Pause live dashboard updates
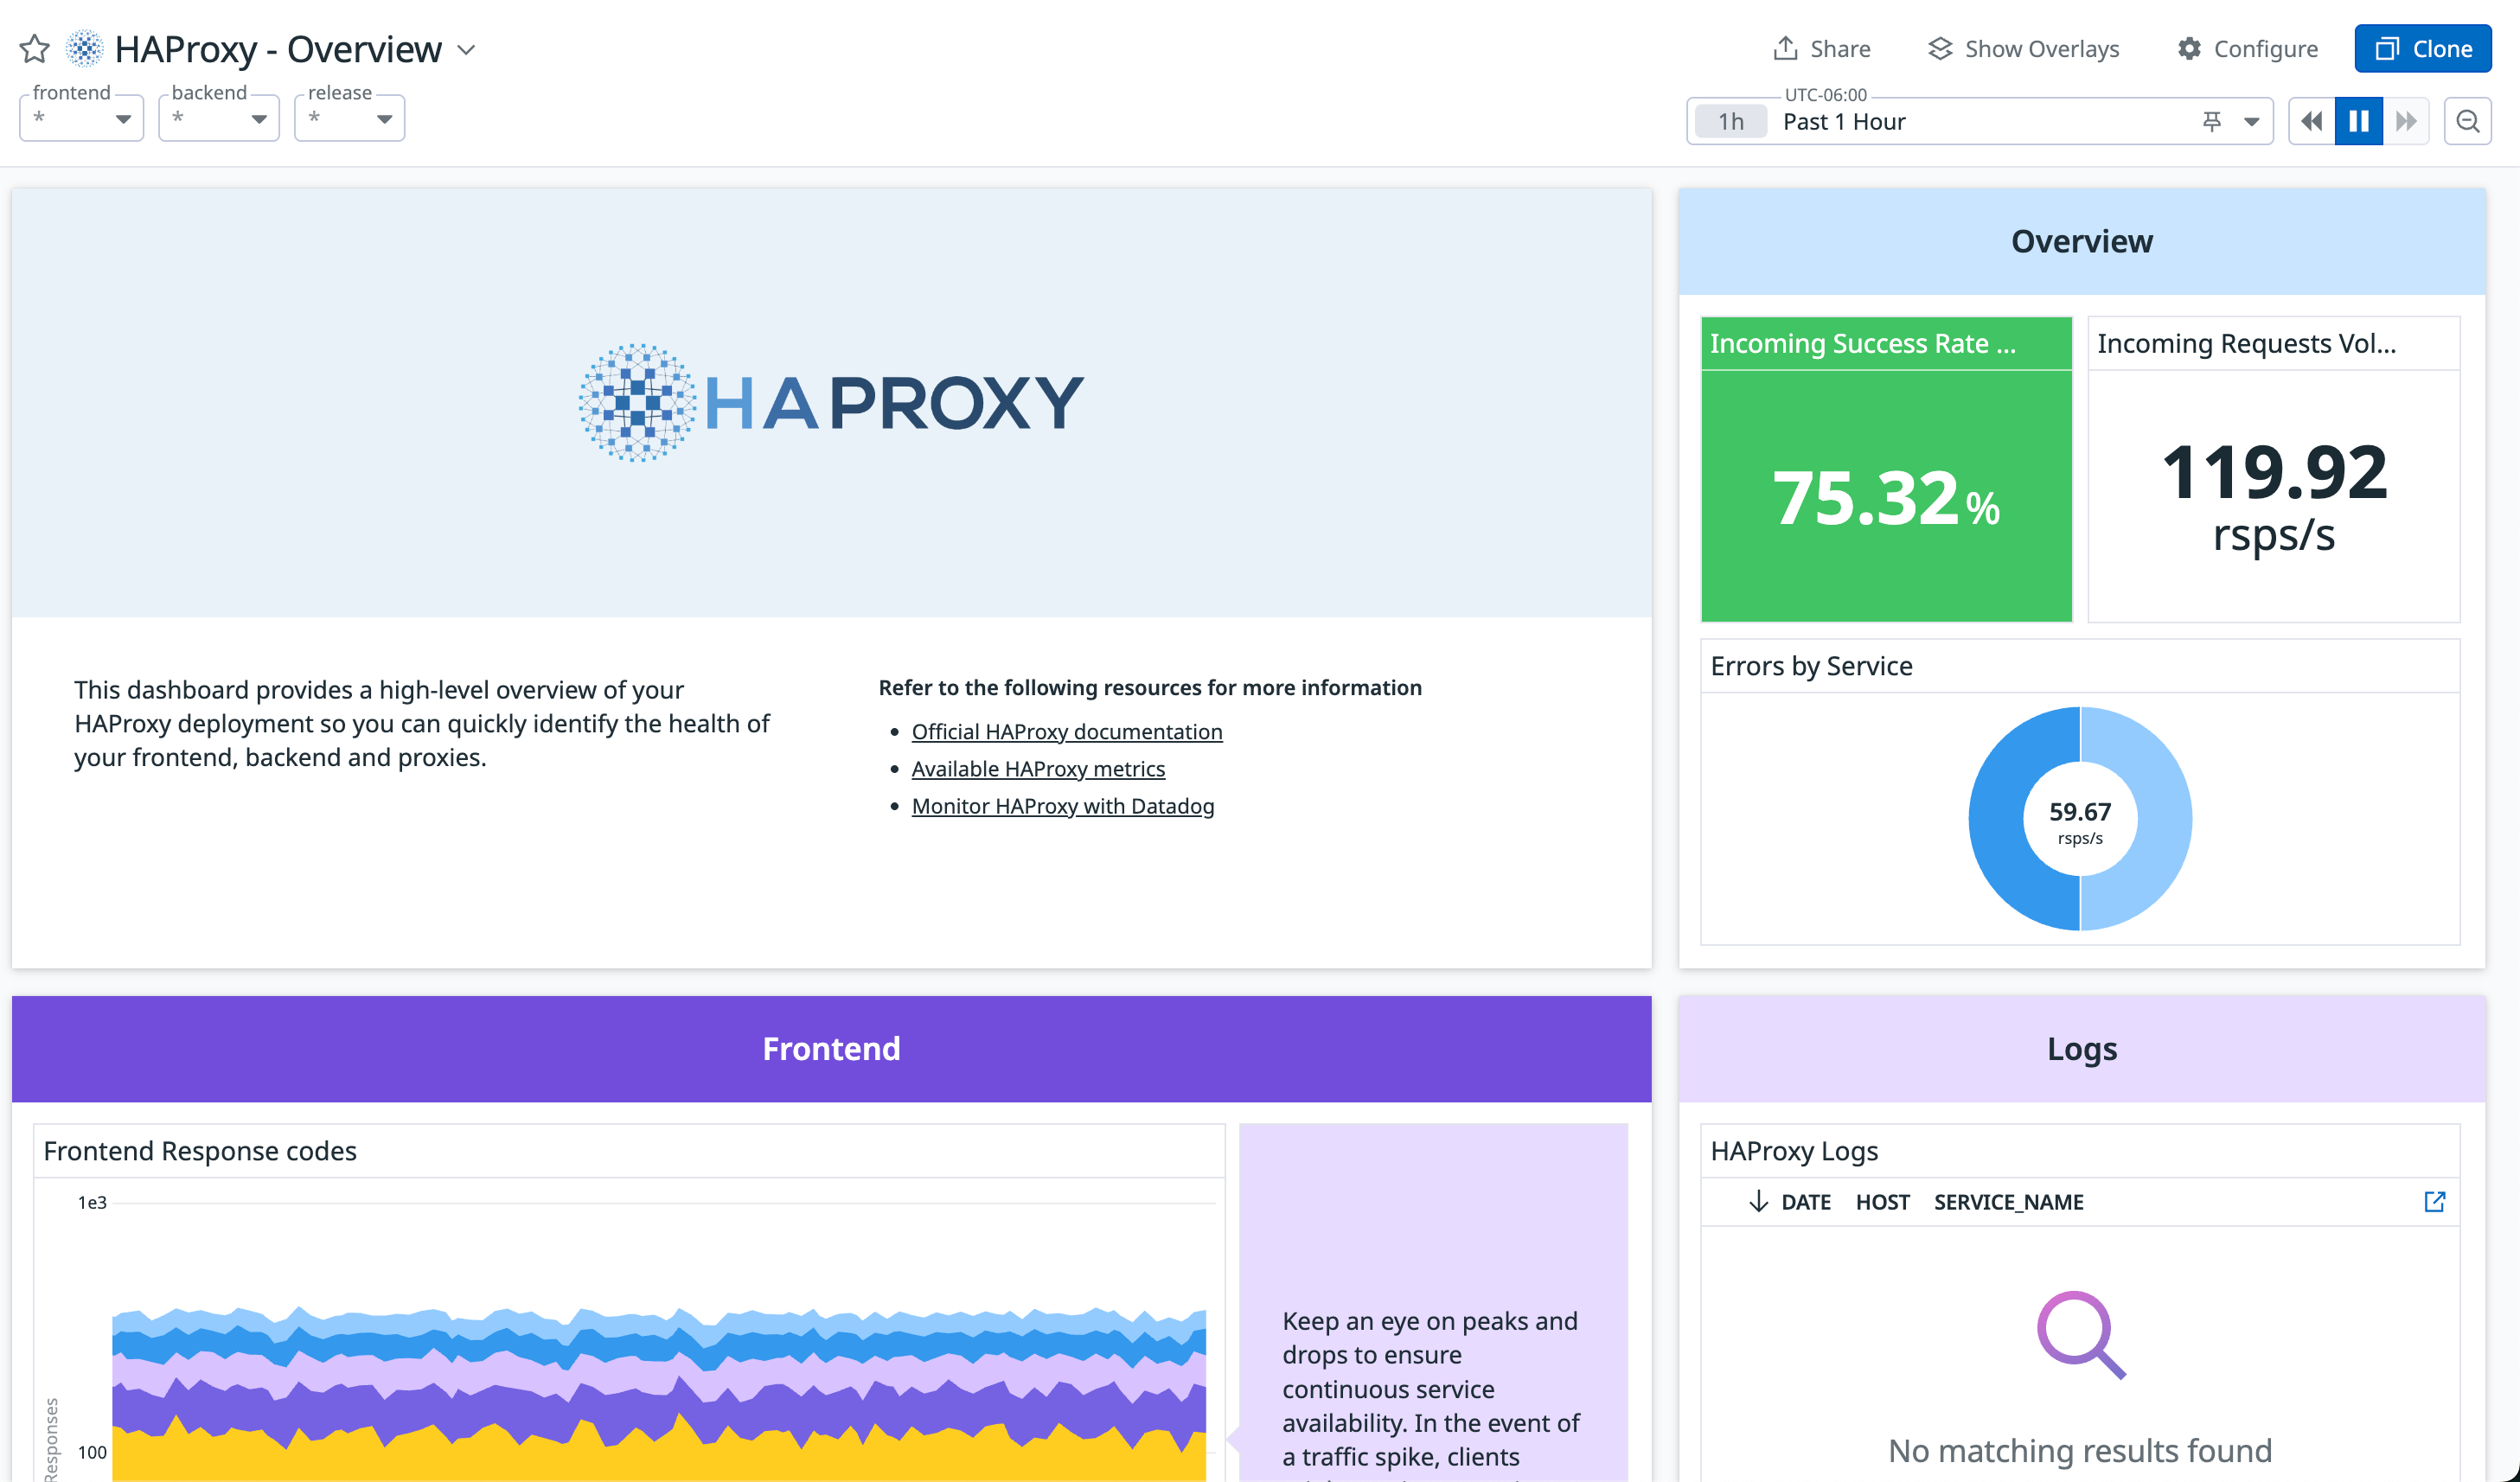2520x1482 pixels. (x=2359, y=122)
